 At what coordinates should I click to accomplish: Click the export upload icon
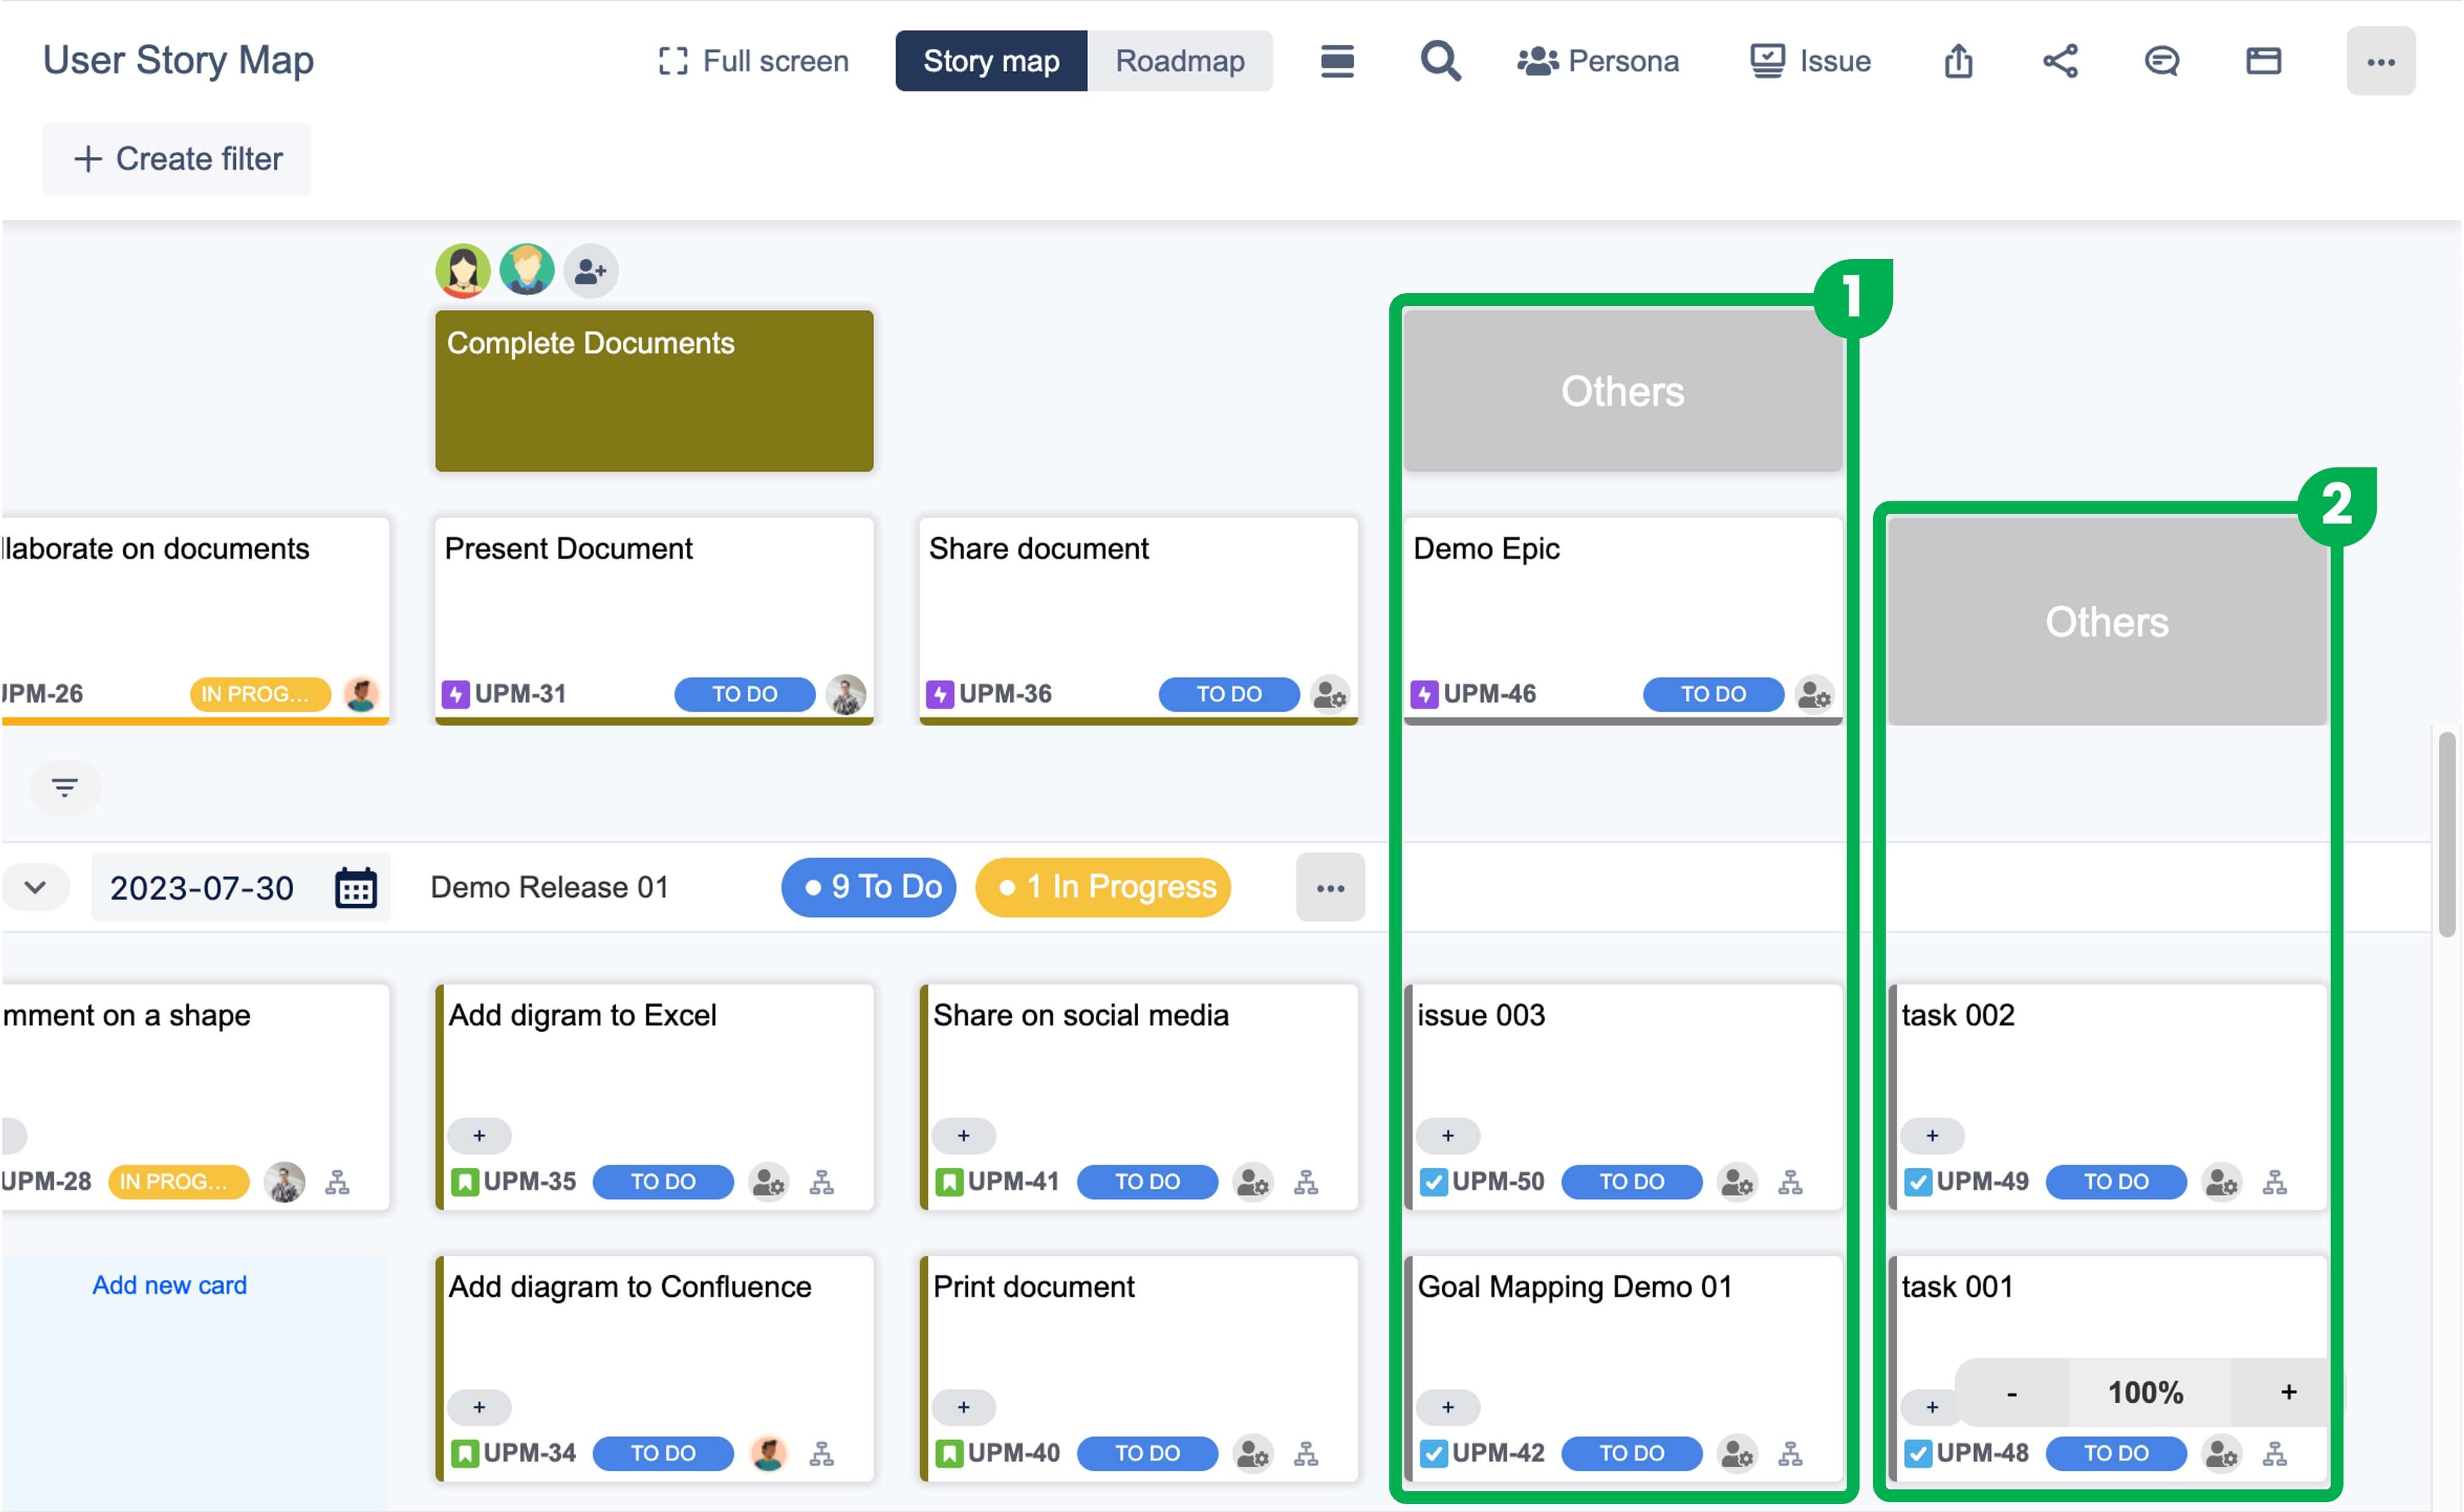pos(1958,61)
